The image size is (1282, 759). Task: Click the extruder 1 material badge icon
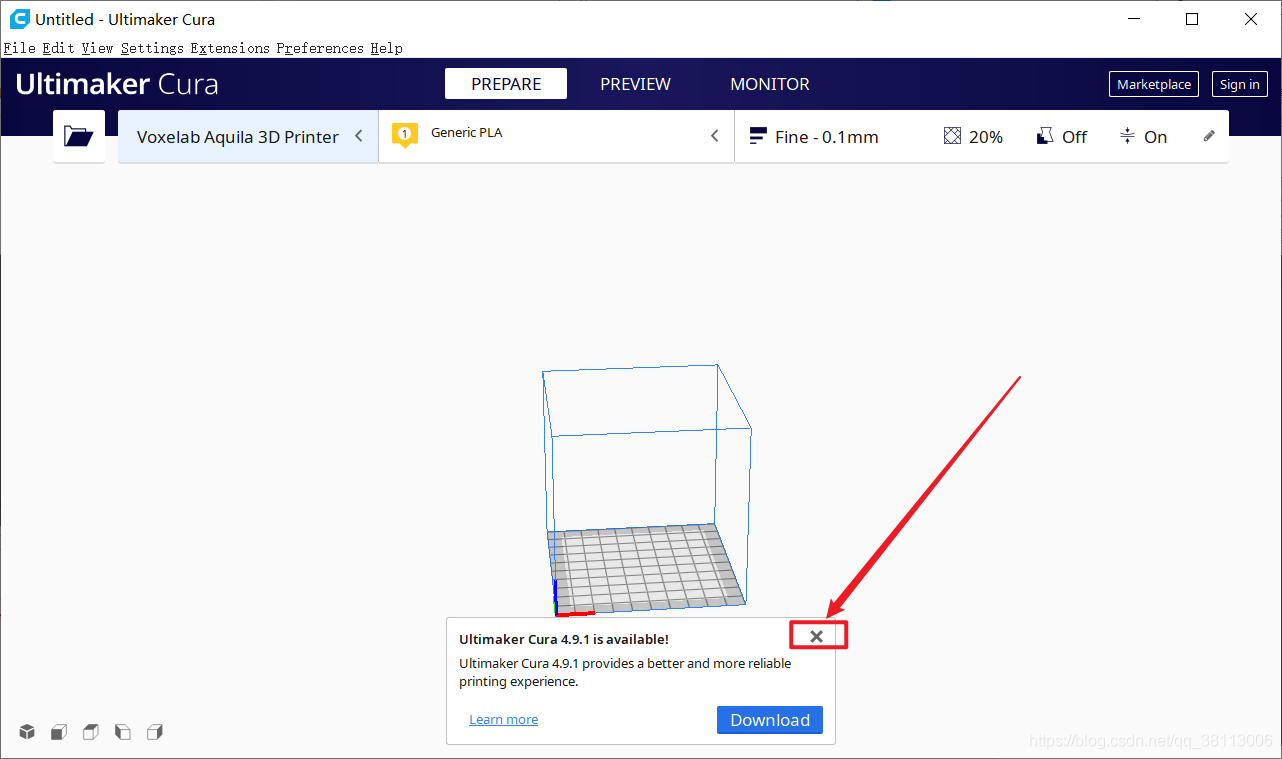point(404,135)
